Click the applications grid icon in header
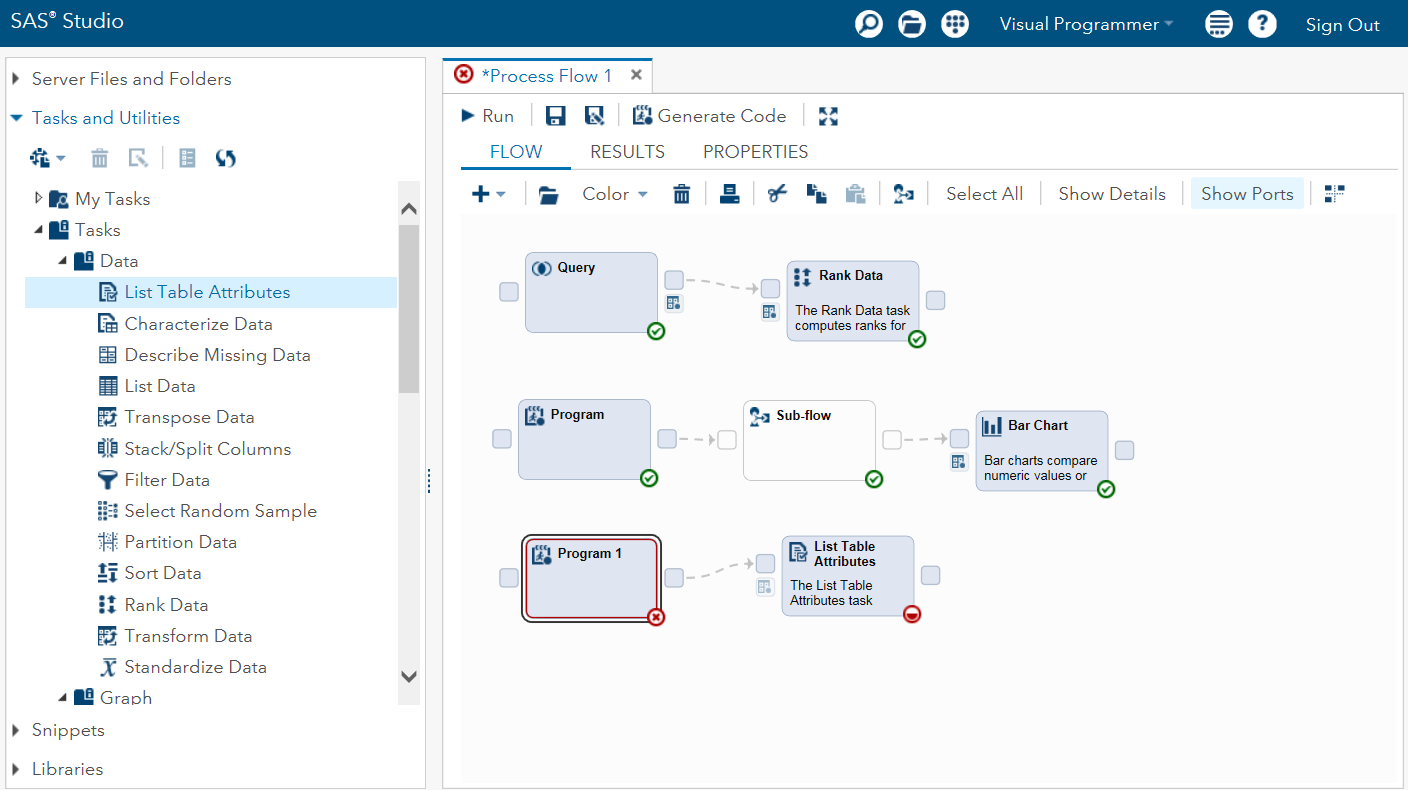The height and width of the screenshot is (790, 1408). click(x=955, y=25)
